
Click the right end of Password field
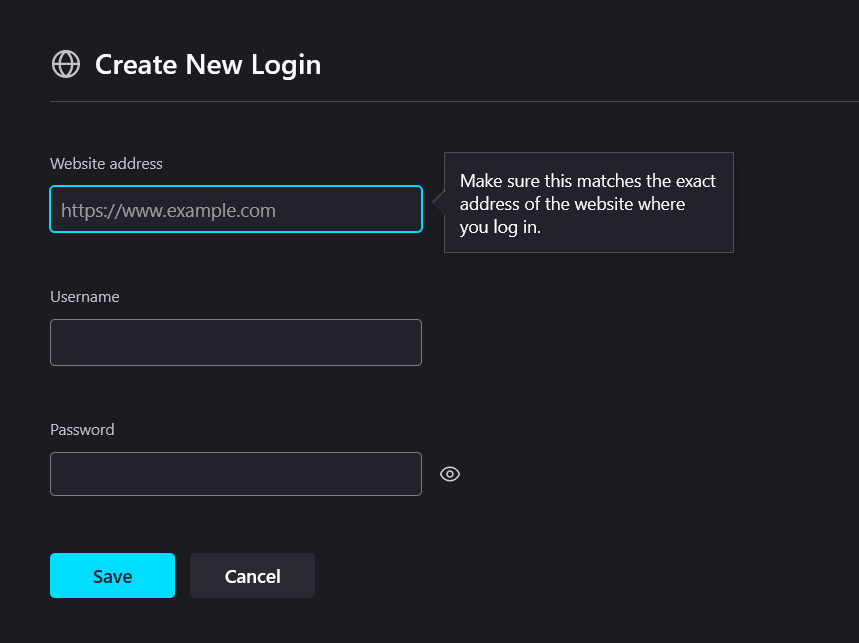point(405,474)
